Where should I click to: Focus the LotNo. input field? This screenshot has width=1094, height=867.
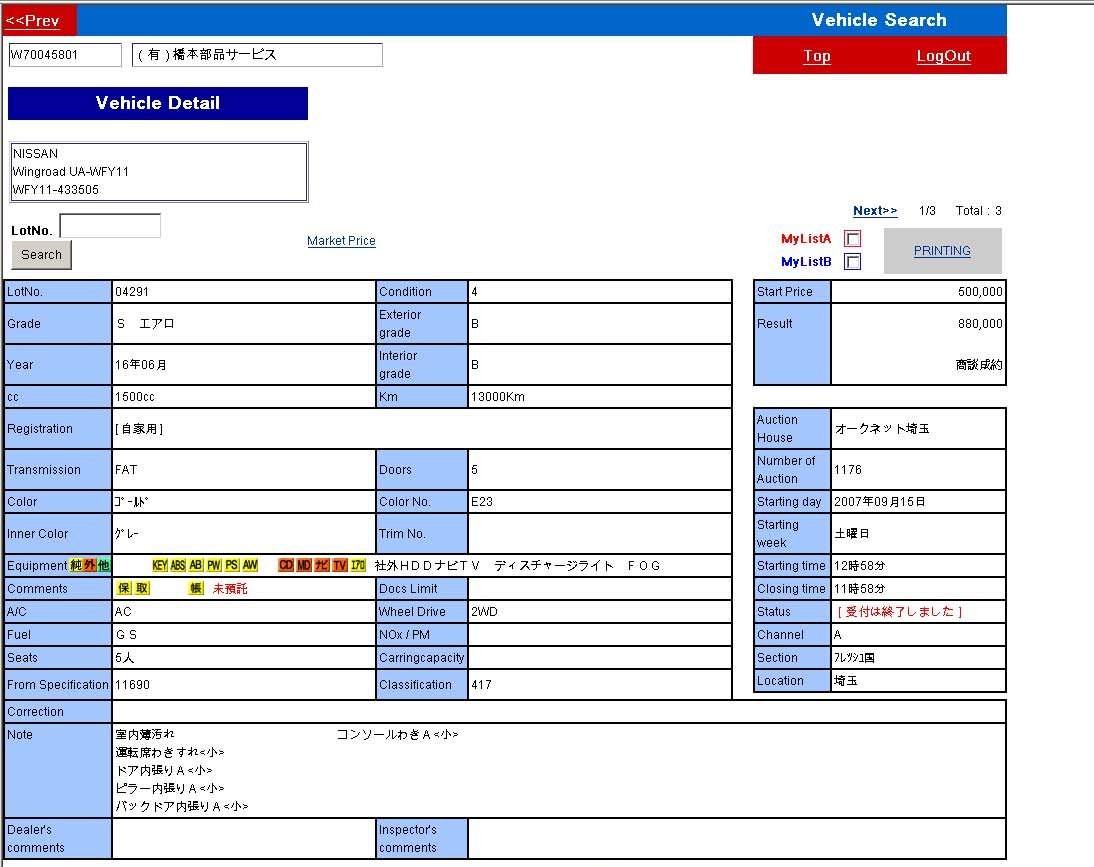tap(110, 226)
